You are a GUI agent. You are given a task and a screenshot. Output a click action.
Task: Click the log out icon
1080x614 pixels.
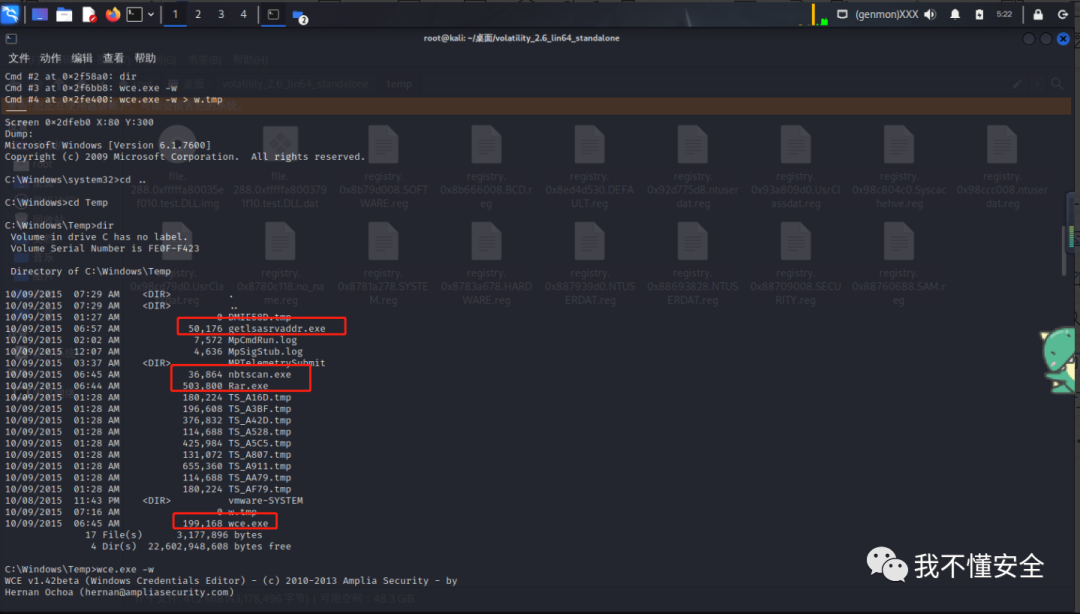click(x=1063, y=14)
